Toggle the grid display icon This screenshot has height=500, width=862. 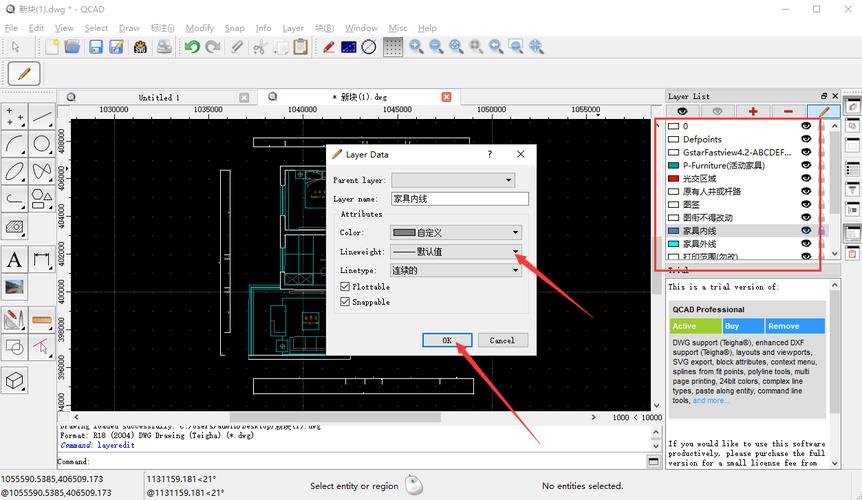click(x=393, y=47)
